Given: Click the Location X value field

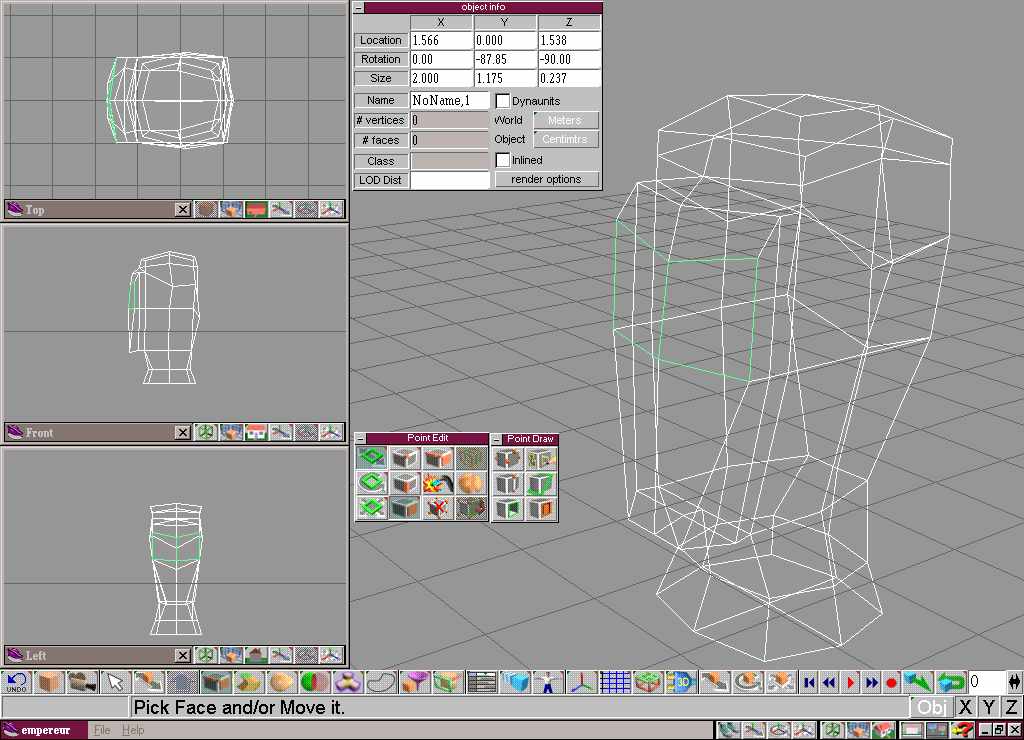Looking at the screenshot, I should coord(441,40).
